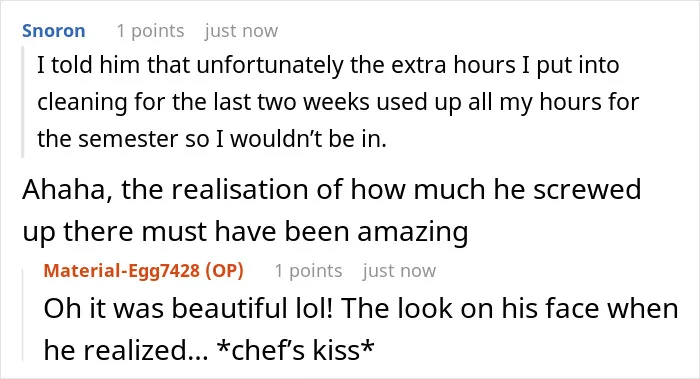The width and height of the screenshot is (700, 379).
Task: Collapse the OP reply using its thread line
Action: (x=23, y=315)
